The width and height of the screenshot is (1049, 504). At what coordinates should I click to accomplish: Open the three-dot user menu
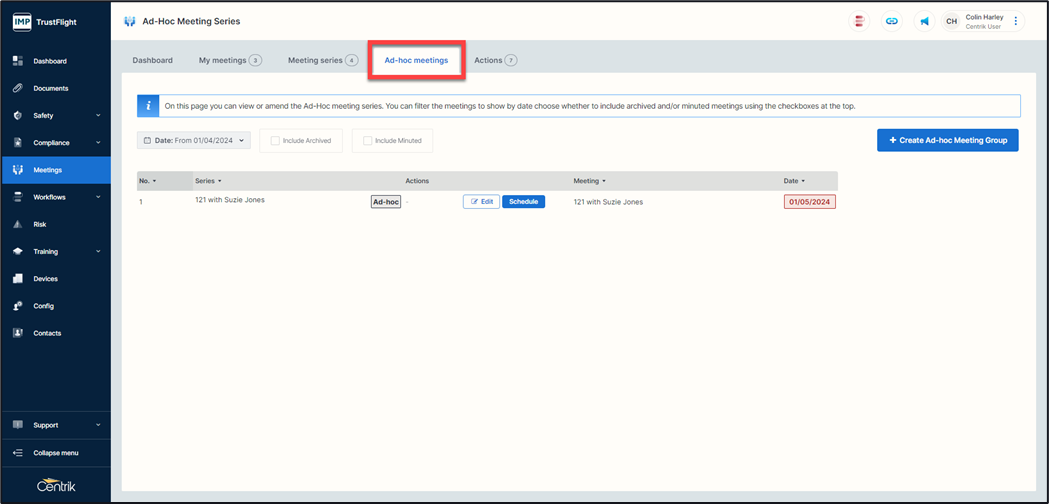pyautogui.click(x=1016, y=21)
